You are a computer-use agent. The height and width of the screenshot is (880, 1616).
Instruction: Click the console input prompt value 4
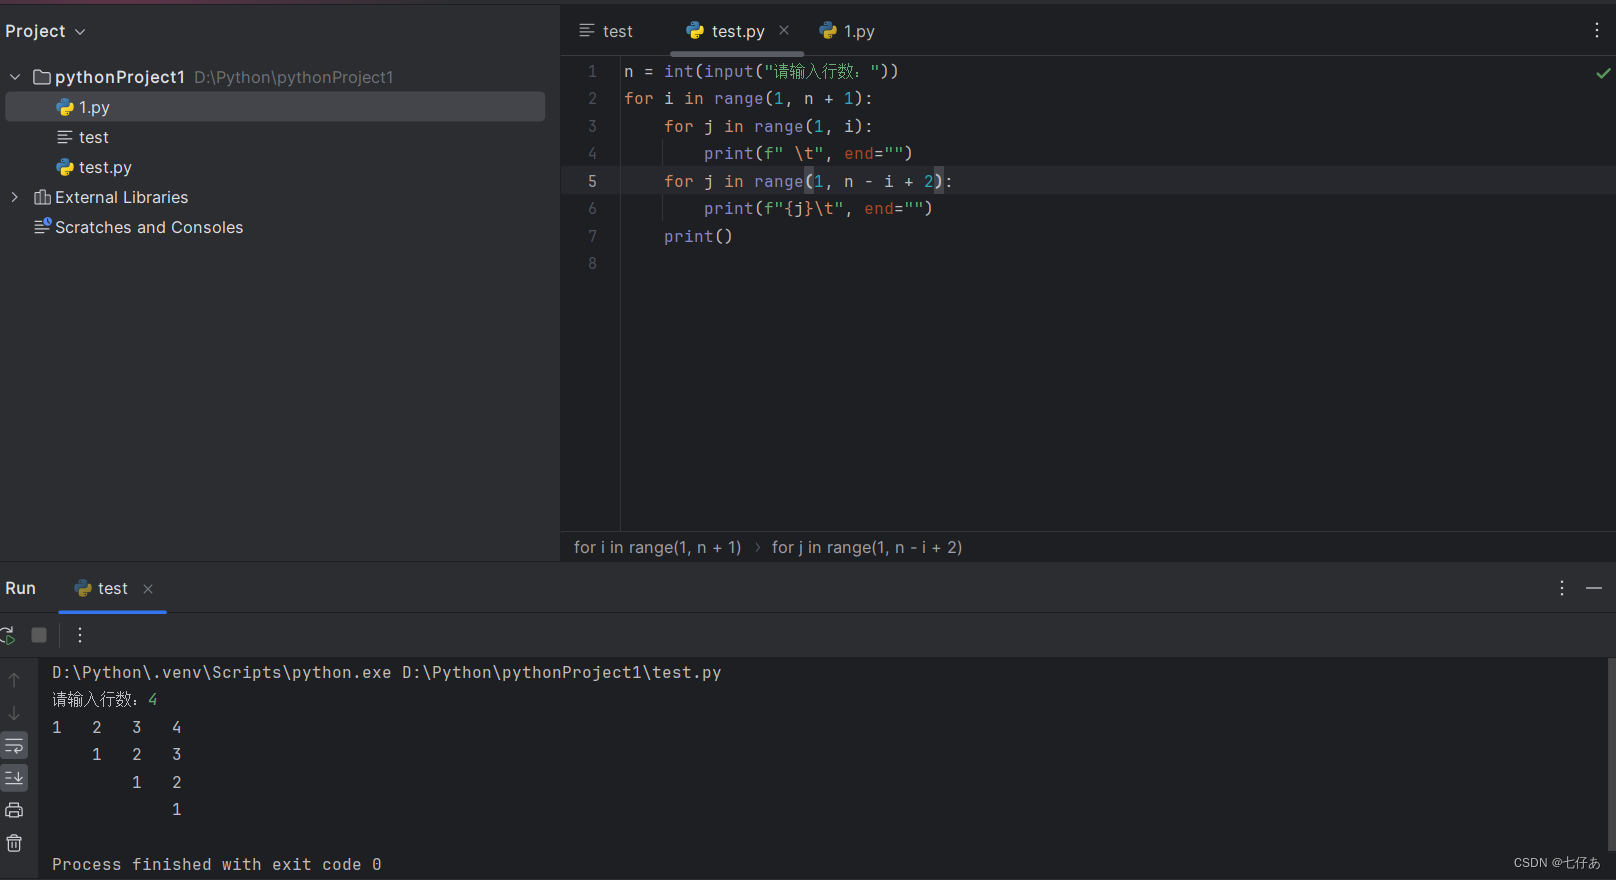(x=153, y=699)
